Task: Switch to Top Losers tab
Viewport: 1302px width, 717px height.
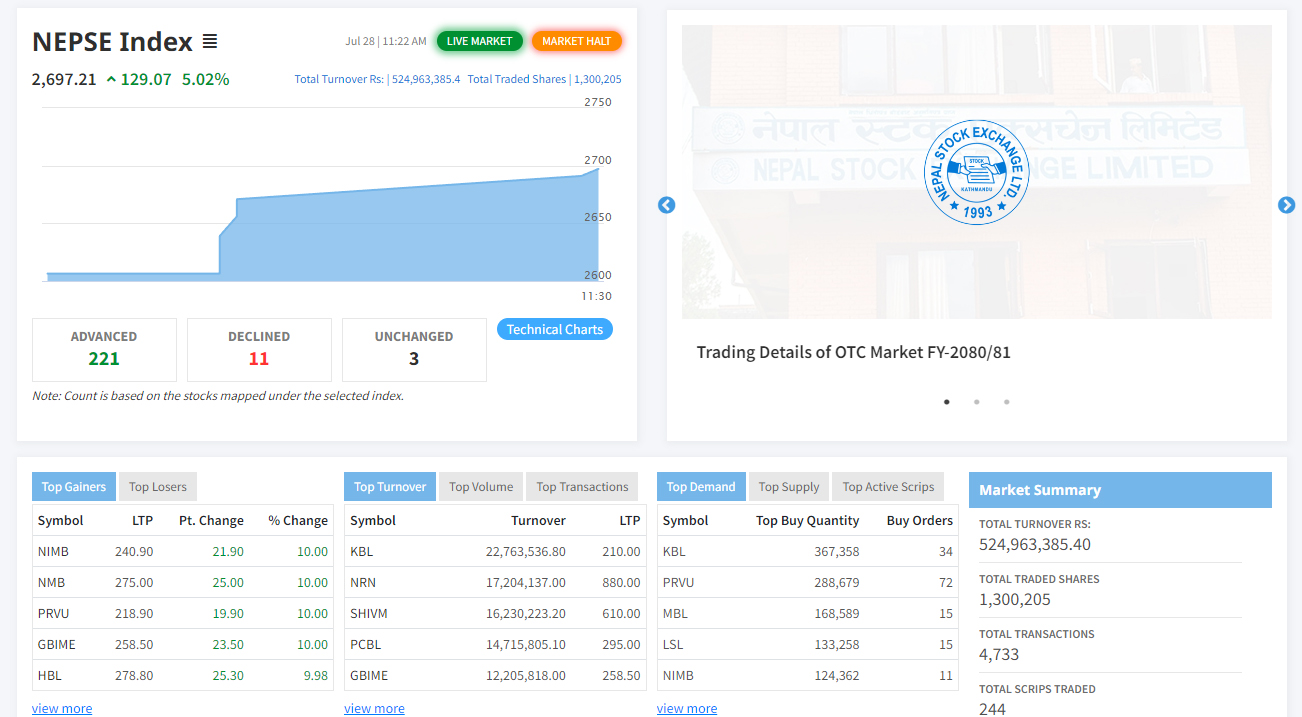Action: [158, 487]
